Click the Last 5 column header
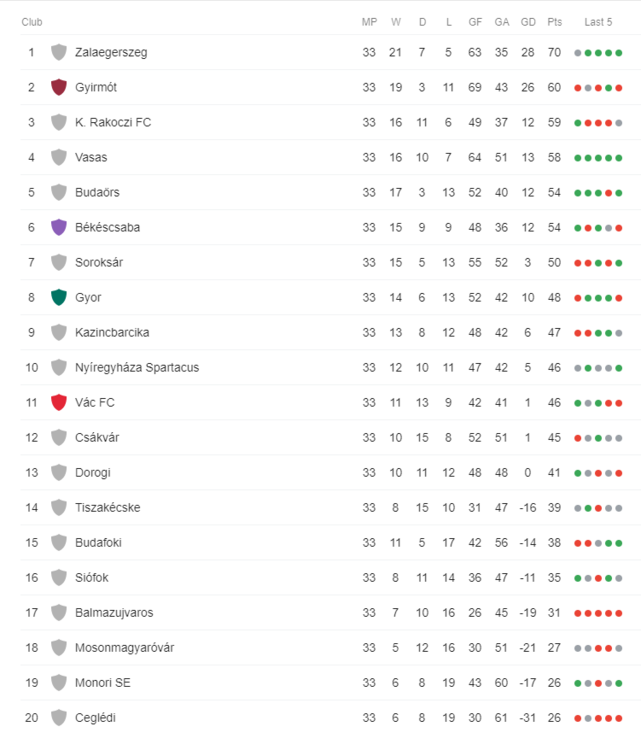This screenshot has width=641, height=750. point(598,21)
